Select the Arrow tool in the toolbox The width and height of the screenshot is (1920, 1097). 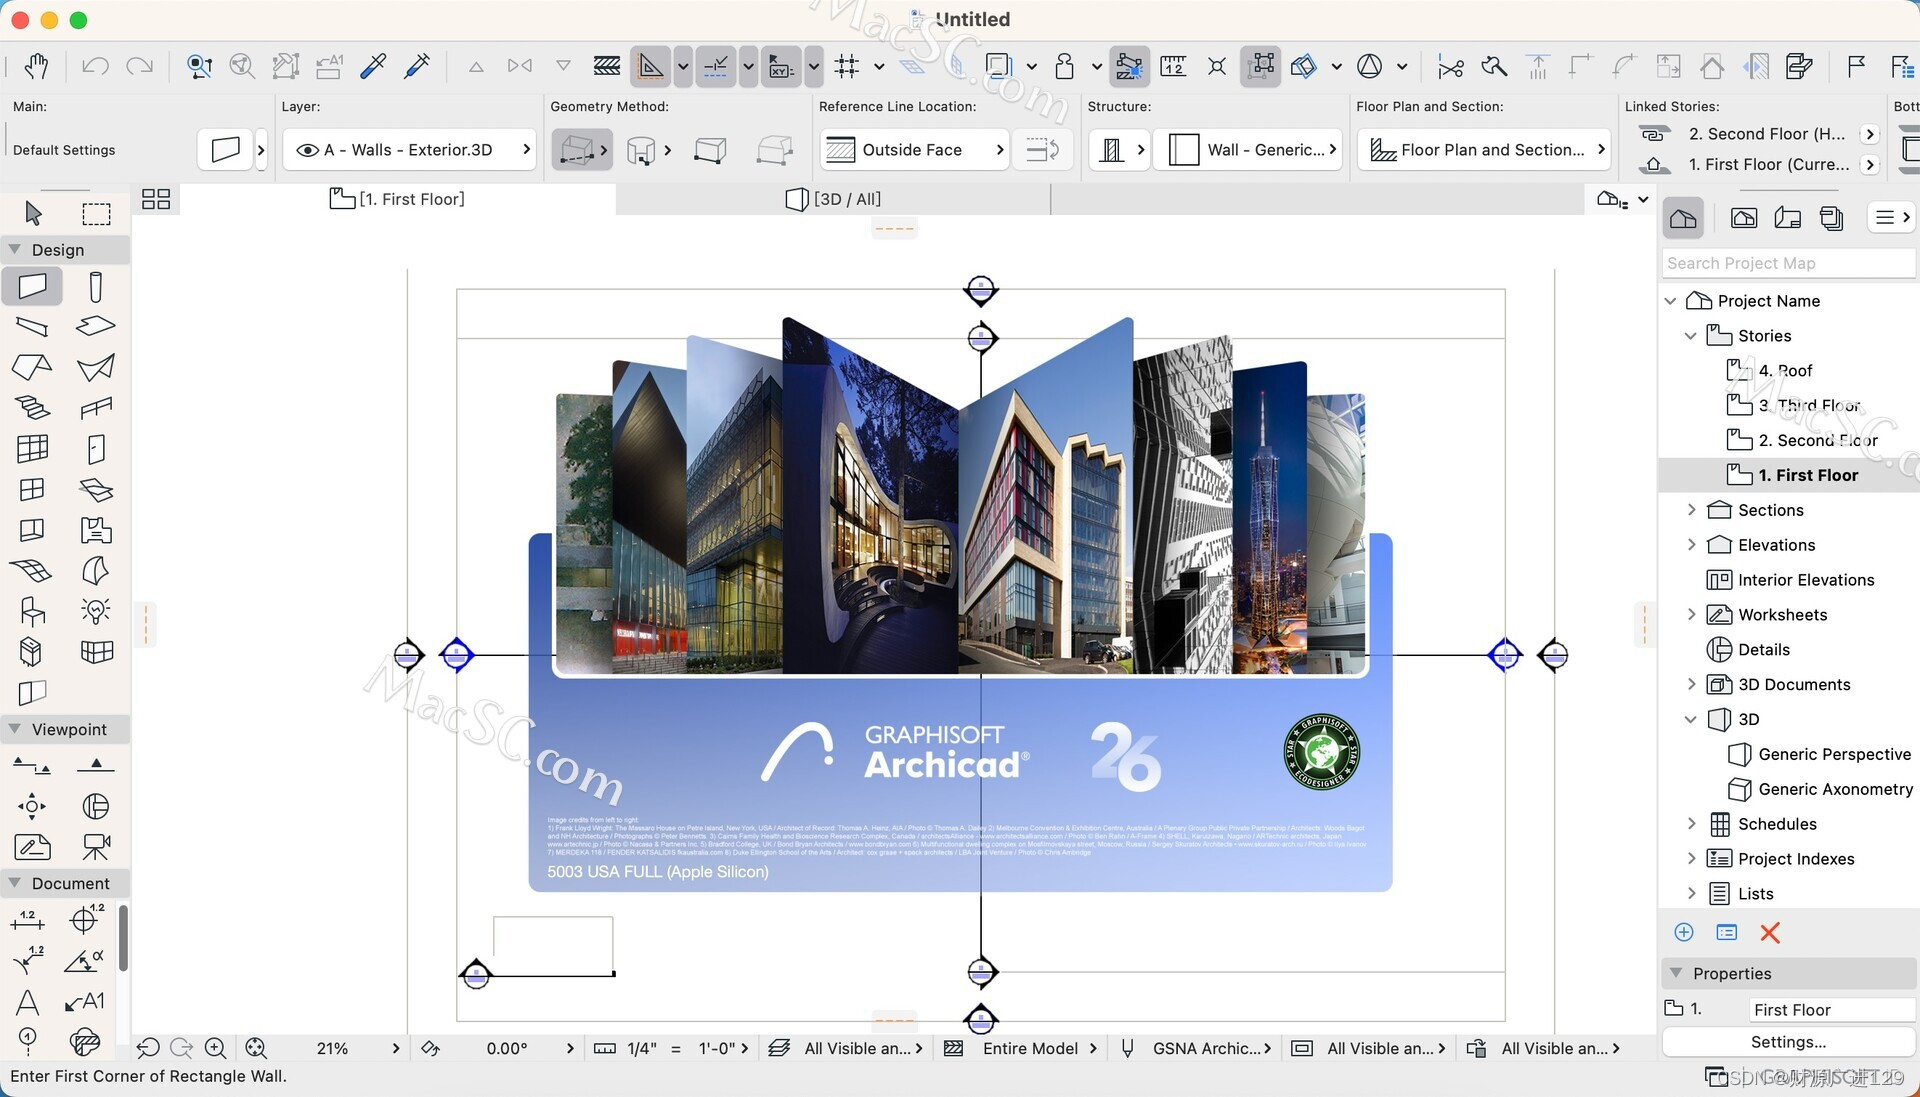33,213
